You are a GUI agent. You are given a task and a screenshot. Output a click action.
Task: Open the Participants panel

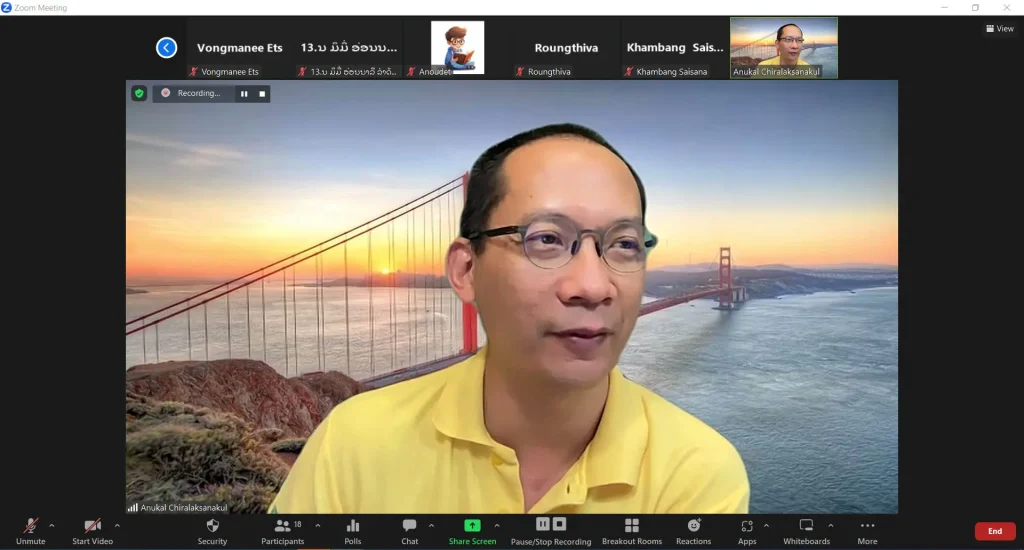point(283,531)
